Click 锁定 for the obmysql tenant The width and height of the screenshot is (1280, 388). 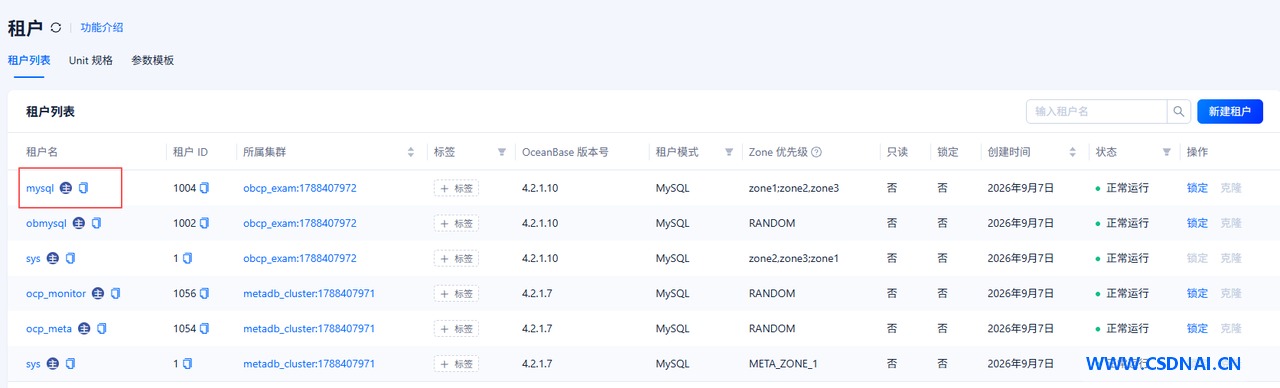pos(1197,223)
